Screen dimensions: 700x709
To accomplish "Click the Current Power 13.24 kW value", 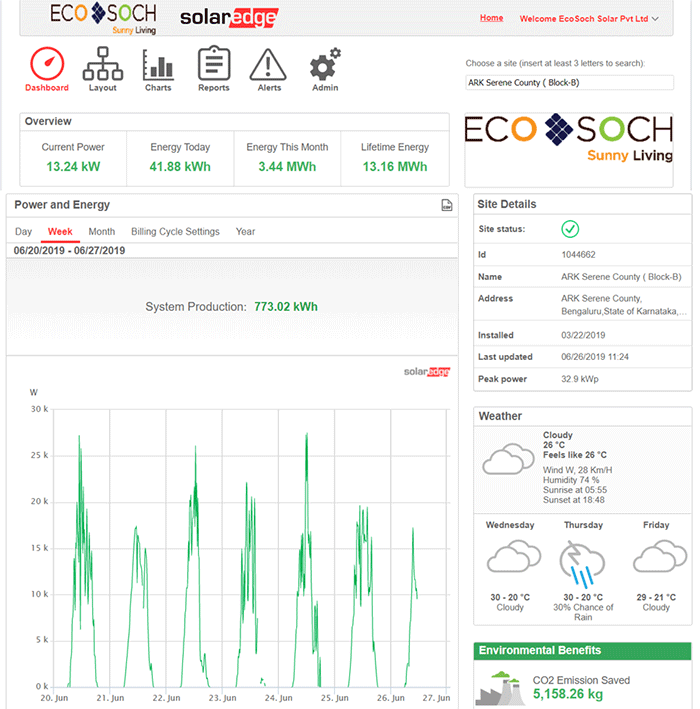I will coord(73,167).
